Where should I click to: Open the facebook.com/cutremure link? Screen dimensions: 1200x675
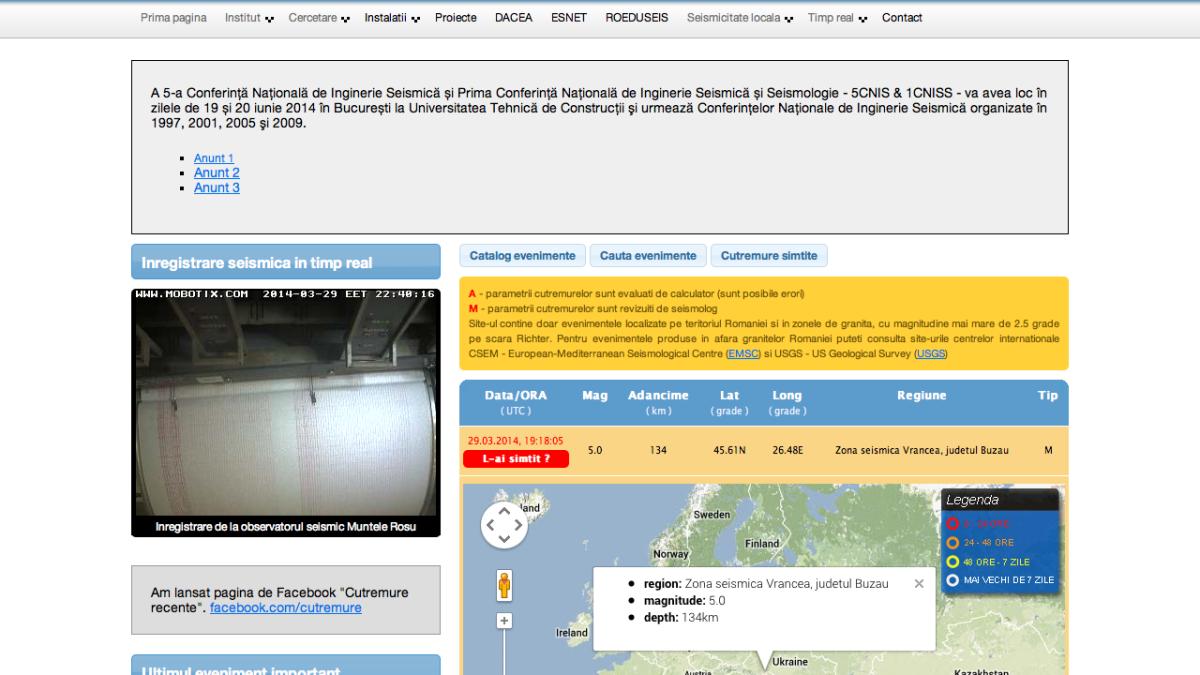(285, 608)
